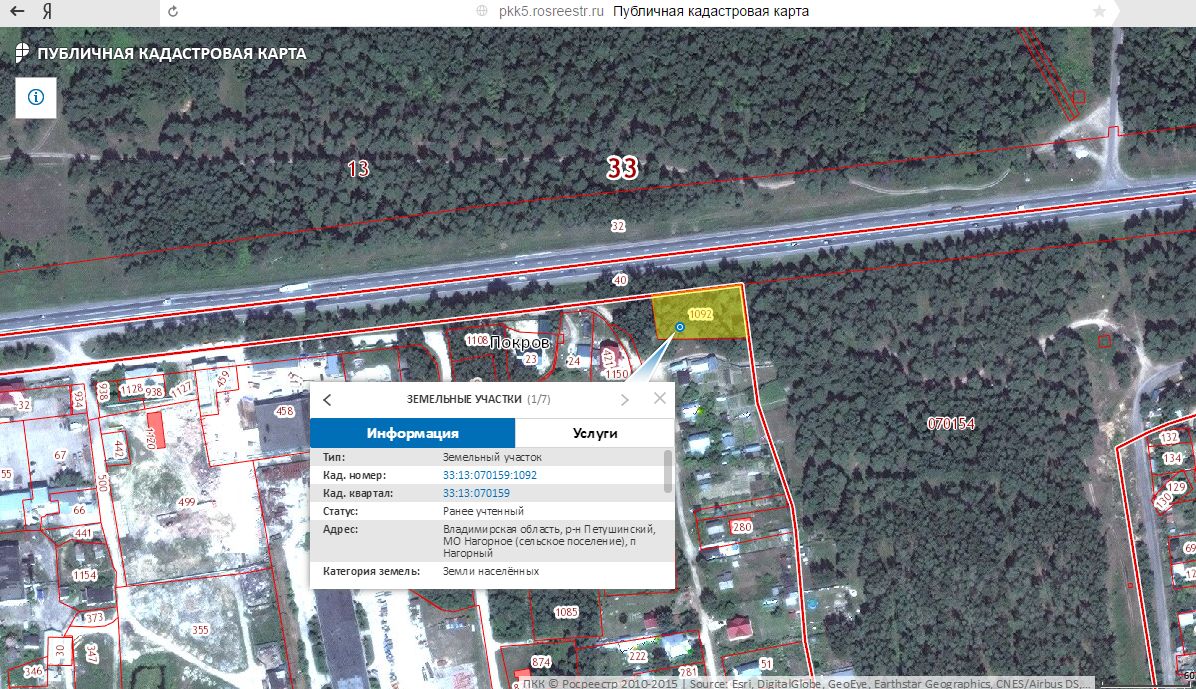Go to next land parcel result

point(625,400)
